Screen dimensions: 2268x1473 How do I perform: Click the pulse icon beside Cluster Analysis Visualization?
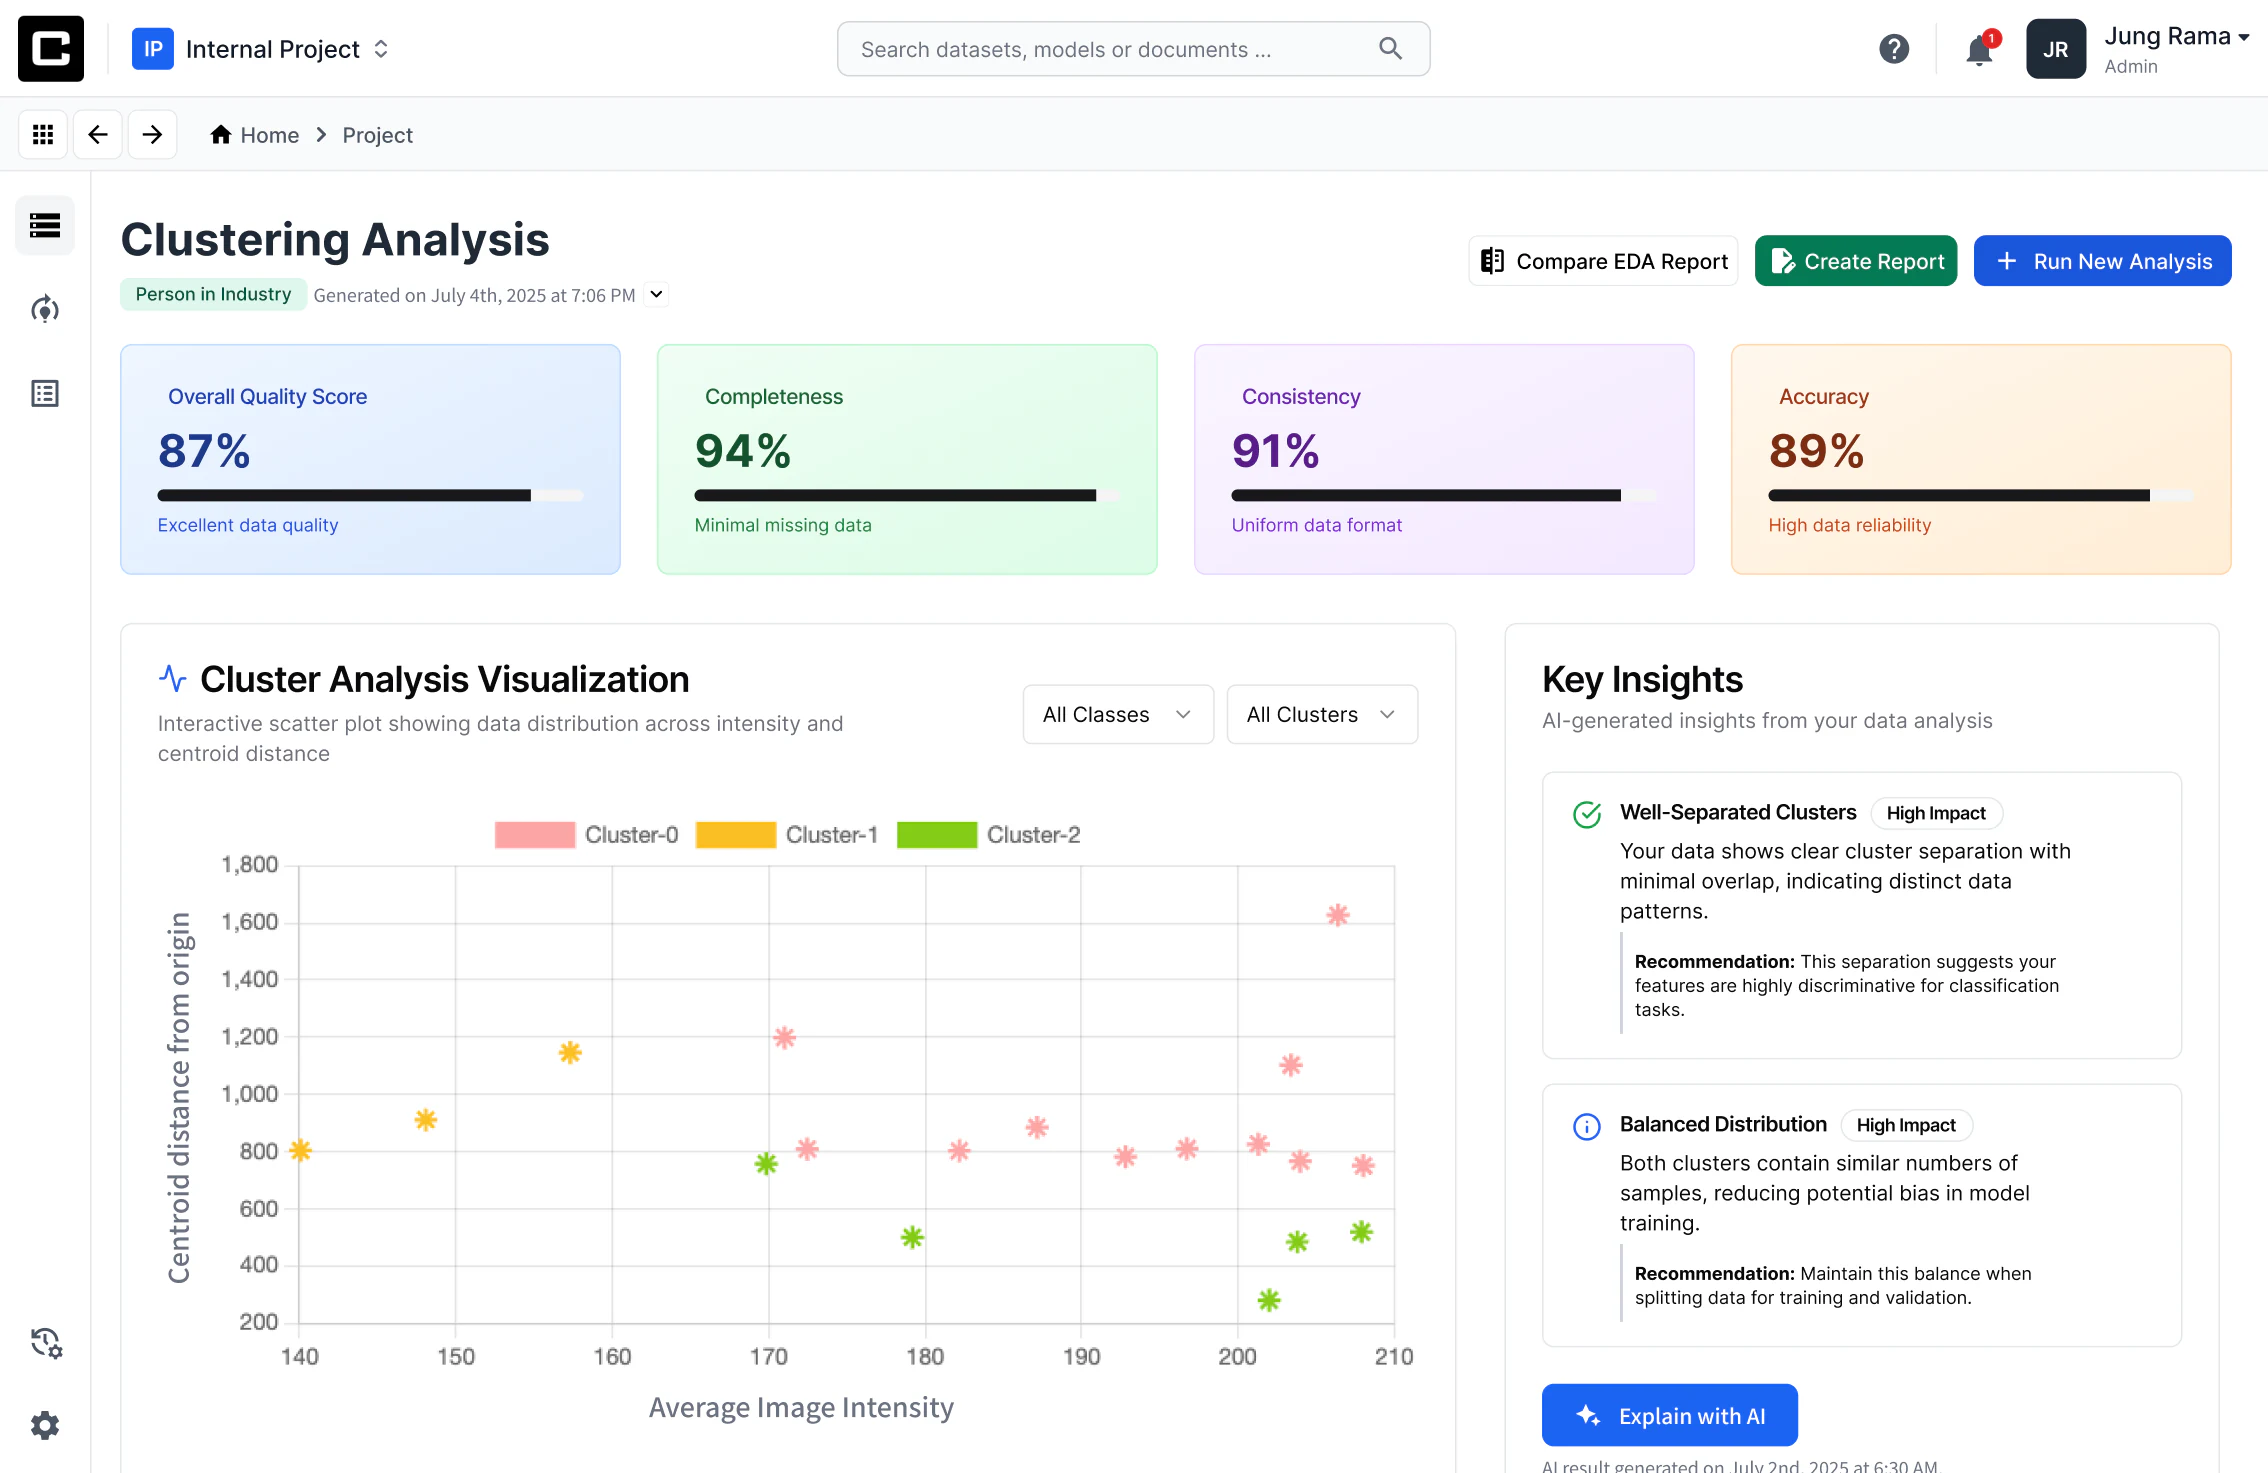point(173,679)
